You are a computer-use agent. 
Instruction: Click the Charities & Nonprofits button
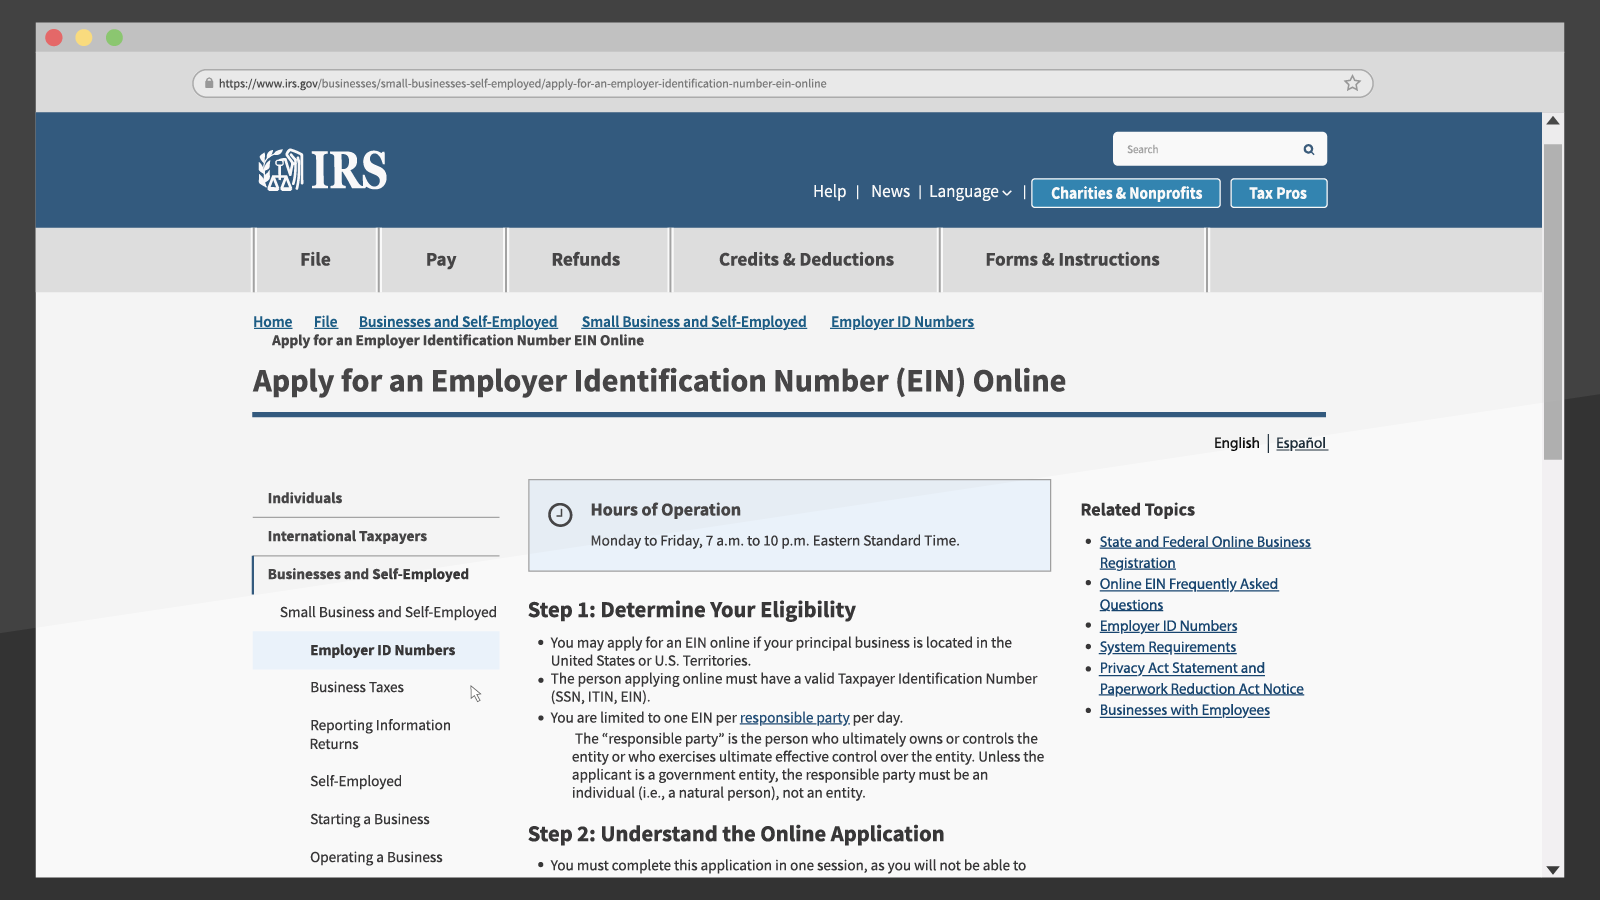[1126, 193]
